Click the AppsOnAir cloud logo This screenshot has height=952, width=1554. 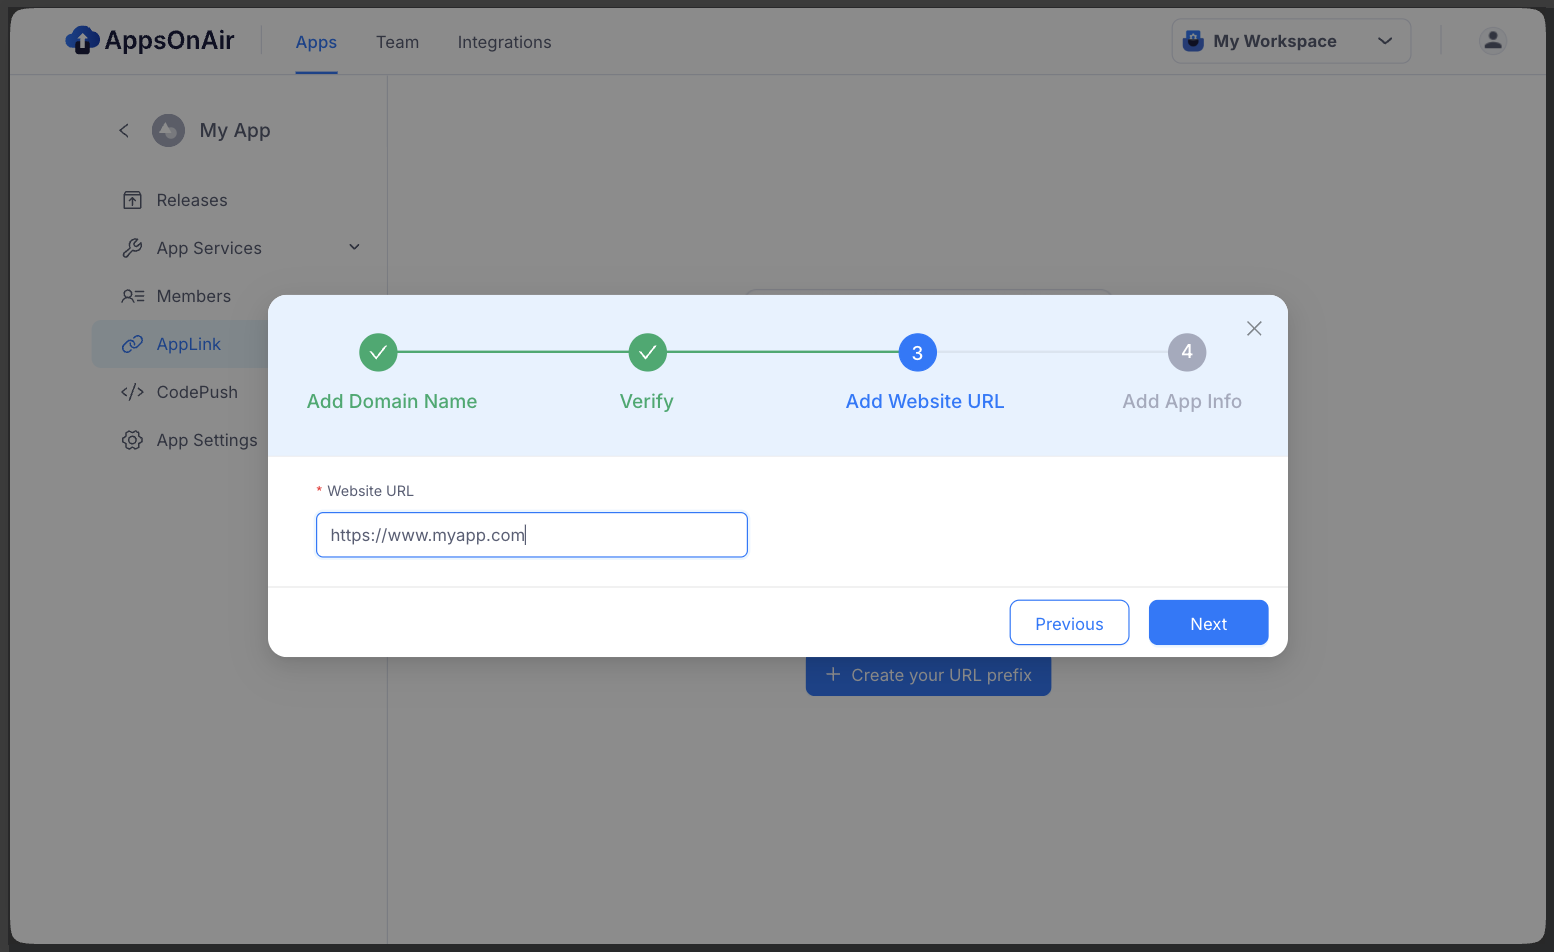(82, 40)
